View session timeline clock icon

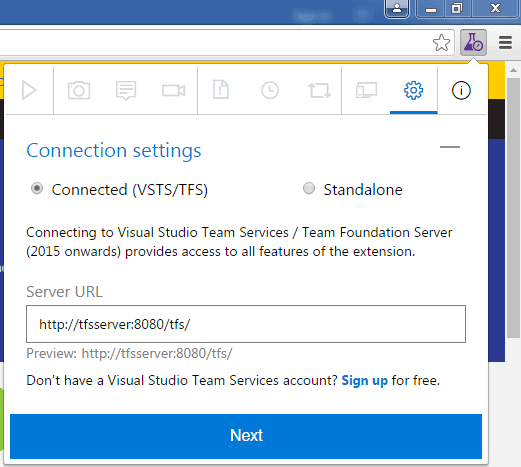click(270, 90)
